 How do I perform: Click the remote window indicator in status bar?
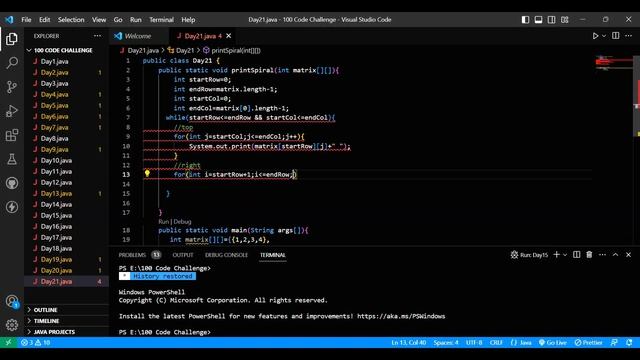click(8, 342)
